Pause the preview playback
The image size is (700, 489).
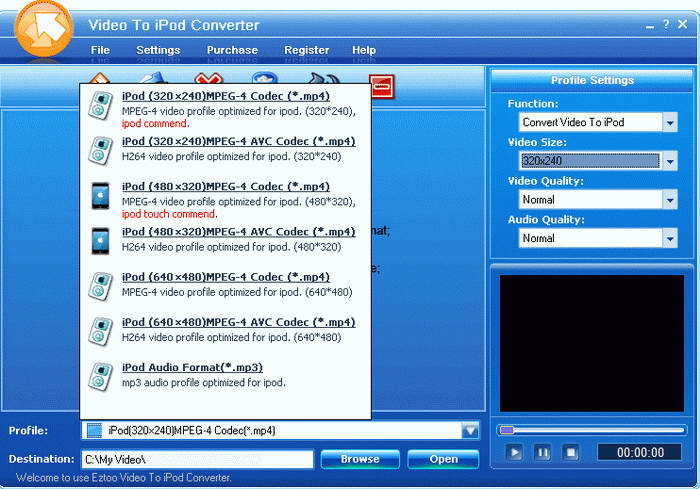542,452
